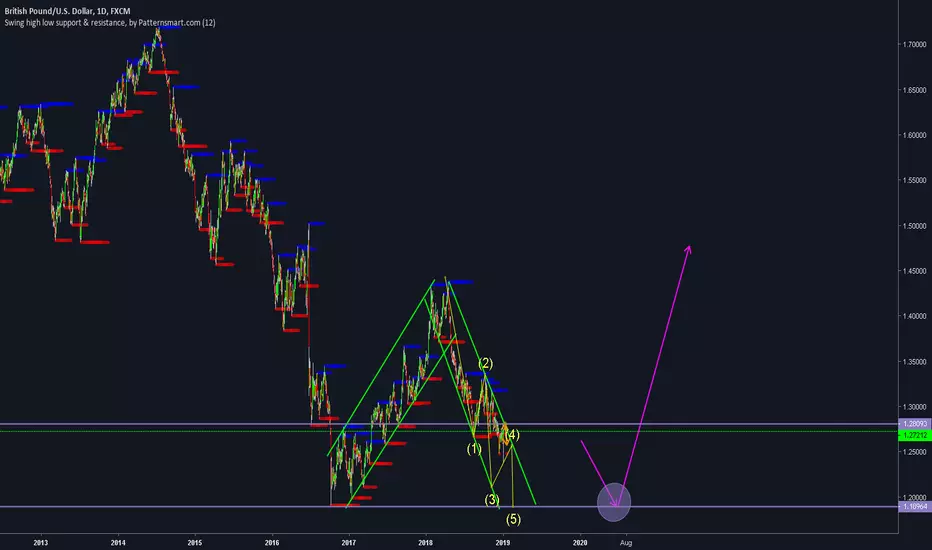
Task: Click the 2016 time axis label
Action: pos(272,542)
